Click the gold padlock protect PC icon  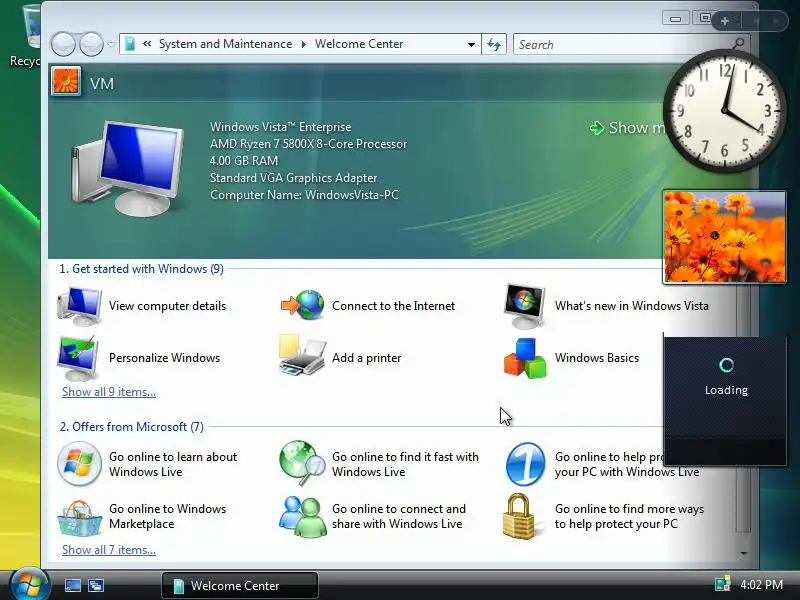point(519,516)
